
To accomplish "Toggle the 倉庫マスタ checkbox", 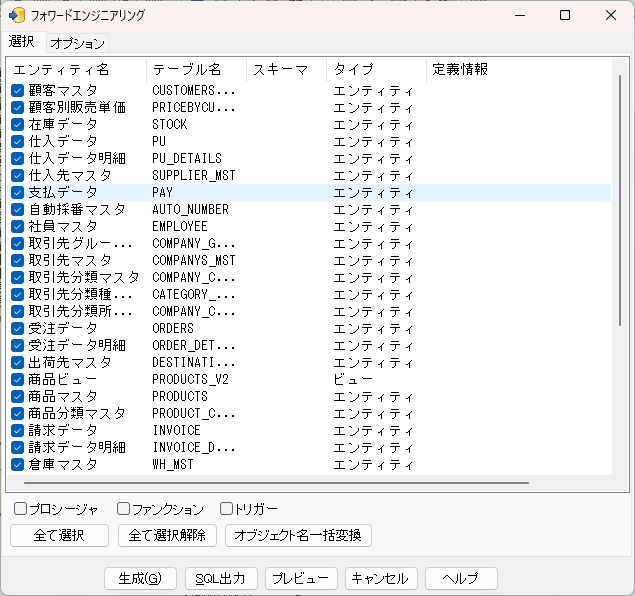I will (x=17, y=464).
